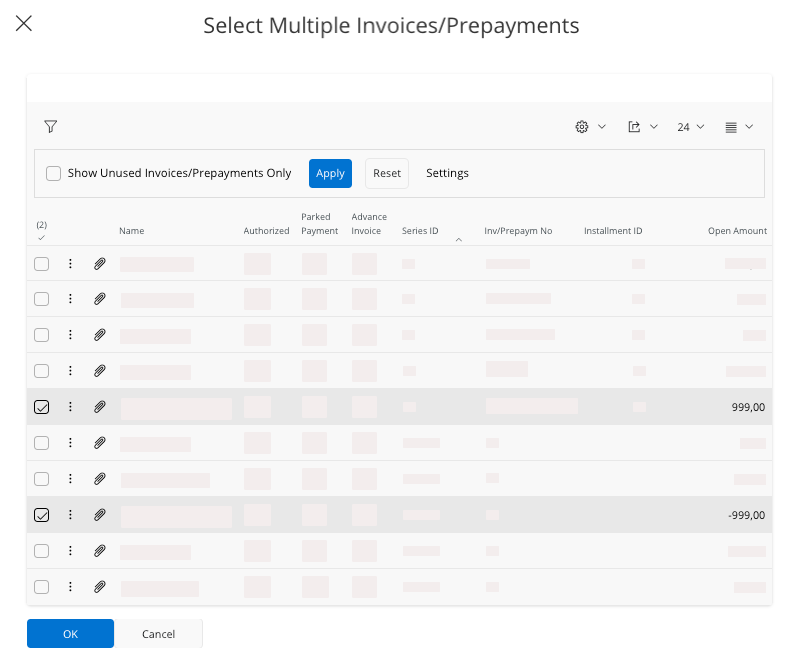The height and width of the screenshot is (660, 789).
Task: Click paperclip on the 999,00 row
Action: point(100,407)
